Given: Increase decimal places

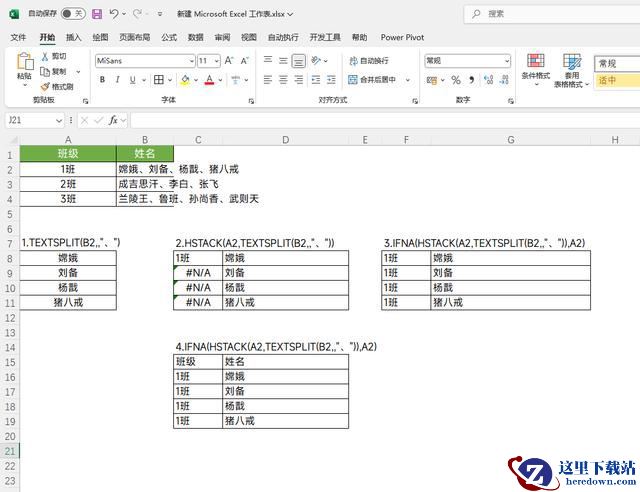Looking at the screenshot, I should pos(488,80).
